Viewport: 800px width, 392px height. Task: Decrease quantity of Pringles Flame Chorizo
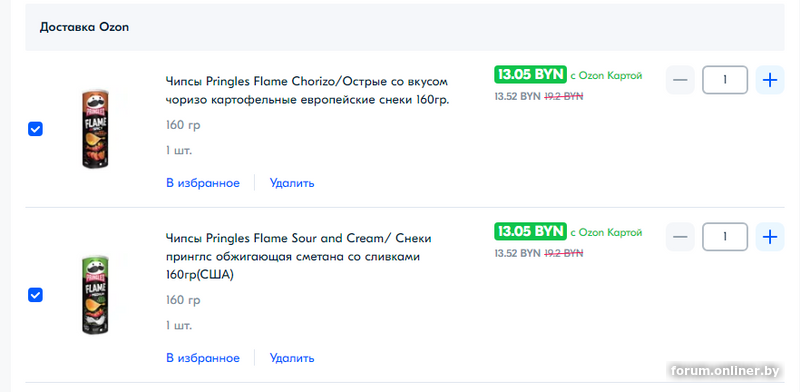pyautogui.click(x=680, y=80)
